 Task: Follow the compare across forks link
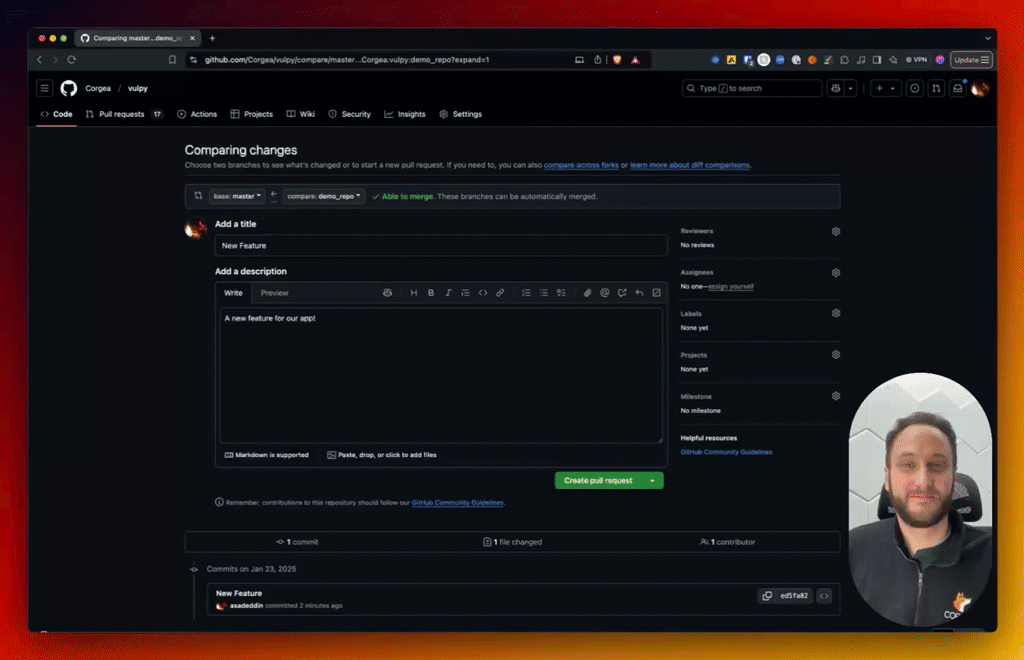(581, 165)
